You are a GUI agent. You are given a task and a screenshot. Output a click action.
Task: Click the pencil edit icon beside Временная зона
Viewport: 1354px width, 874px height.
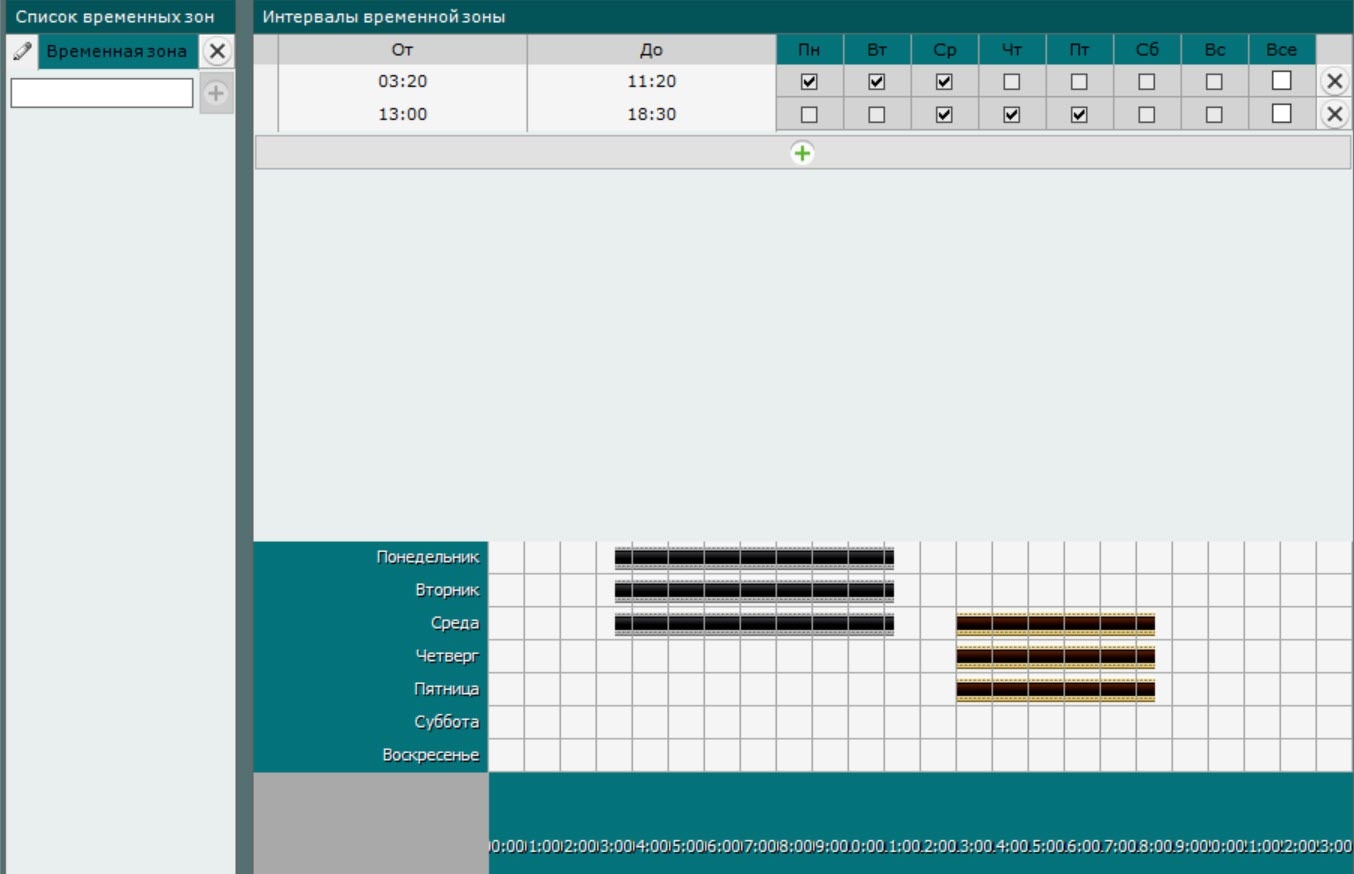pos(22,51)
